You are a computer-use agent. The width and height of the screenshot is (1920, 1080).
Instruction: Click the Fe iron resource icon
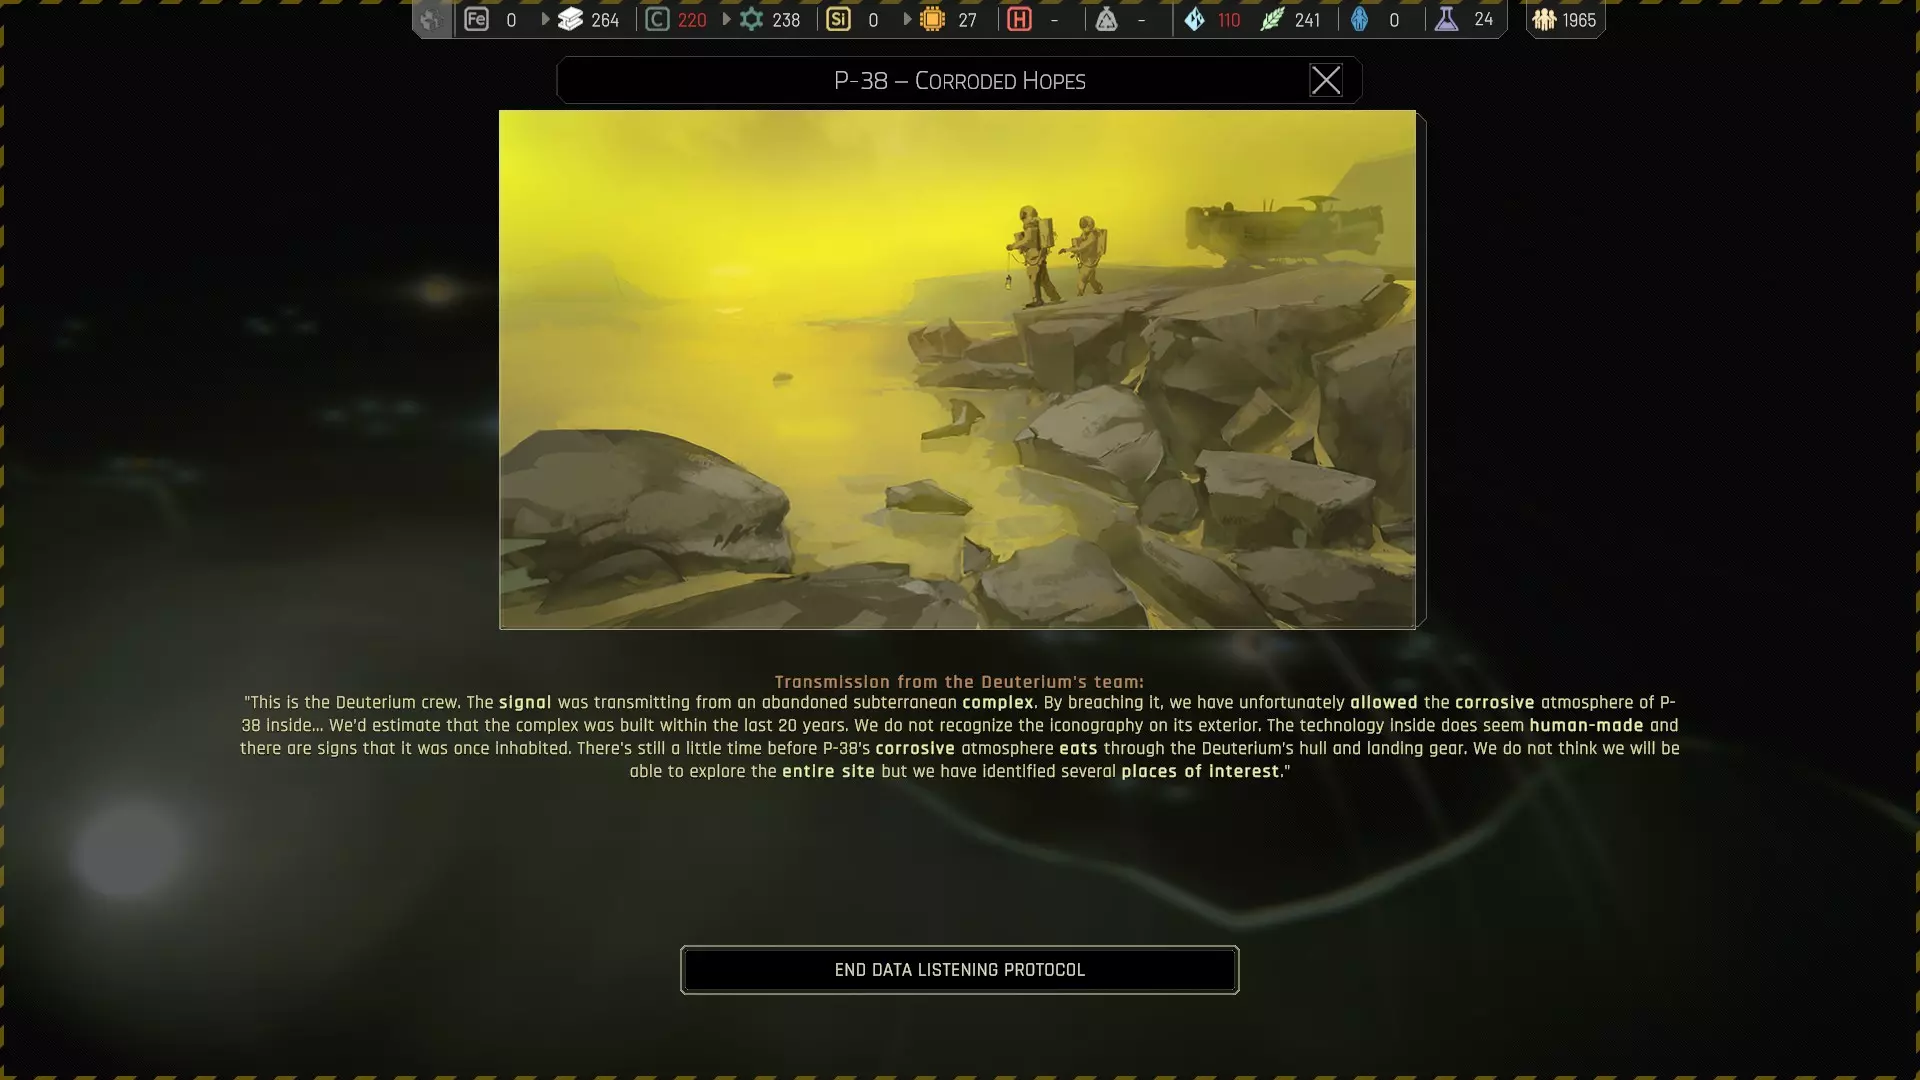coord(476,19)
